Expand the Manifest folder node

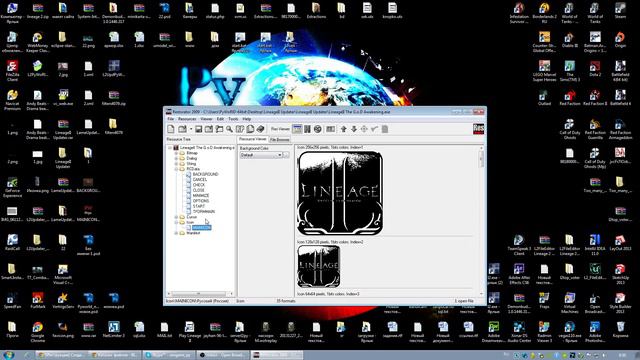point(176,233)
